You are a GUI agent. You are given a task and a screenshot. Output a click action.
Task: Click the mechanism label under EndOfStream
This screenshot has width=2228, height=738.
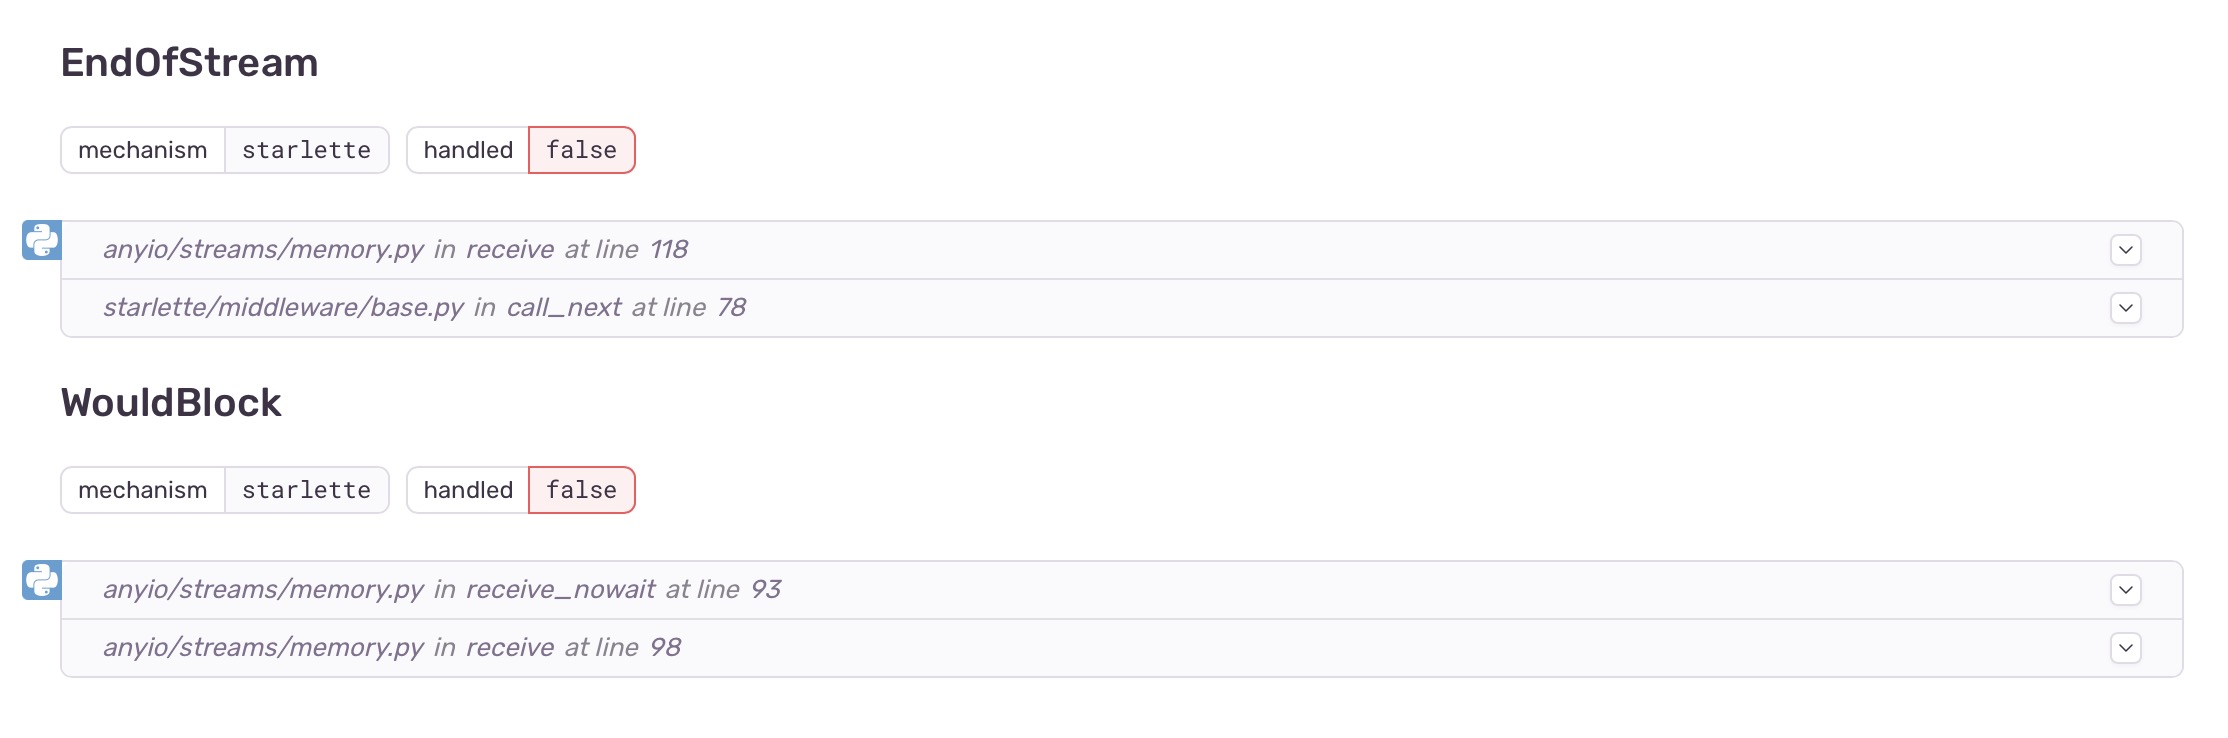pos(143,150)
